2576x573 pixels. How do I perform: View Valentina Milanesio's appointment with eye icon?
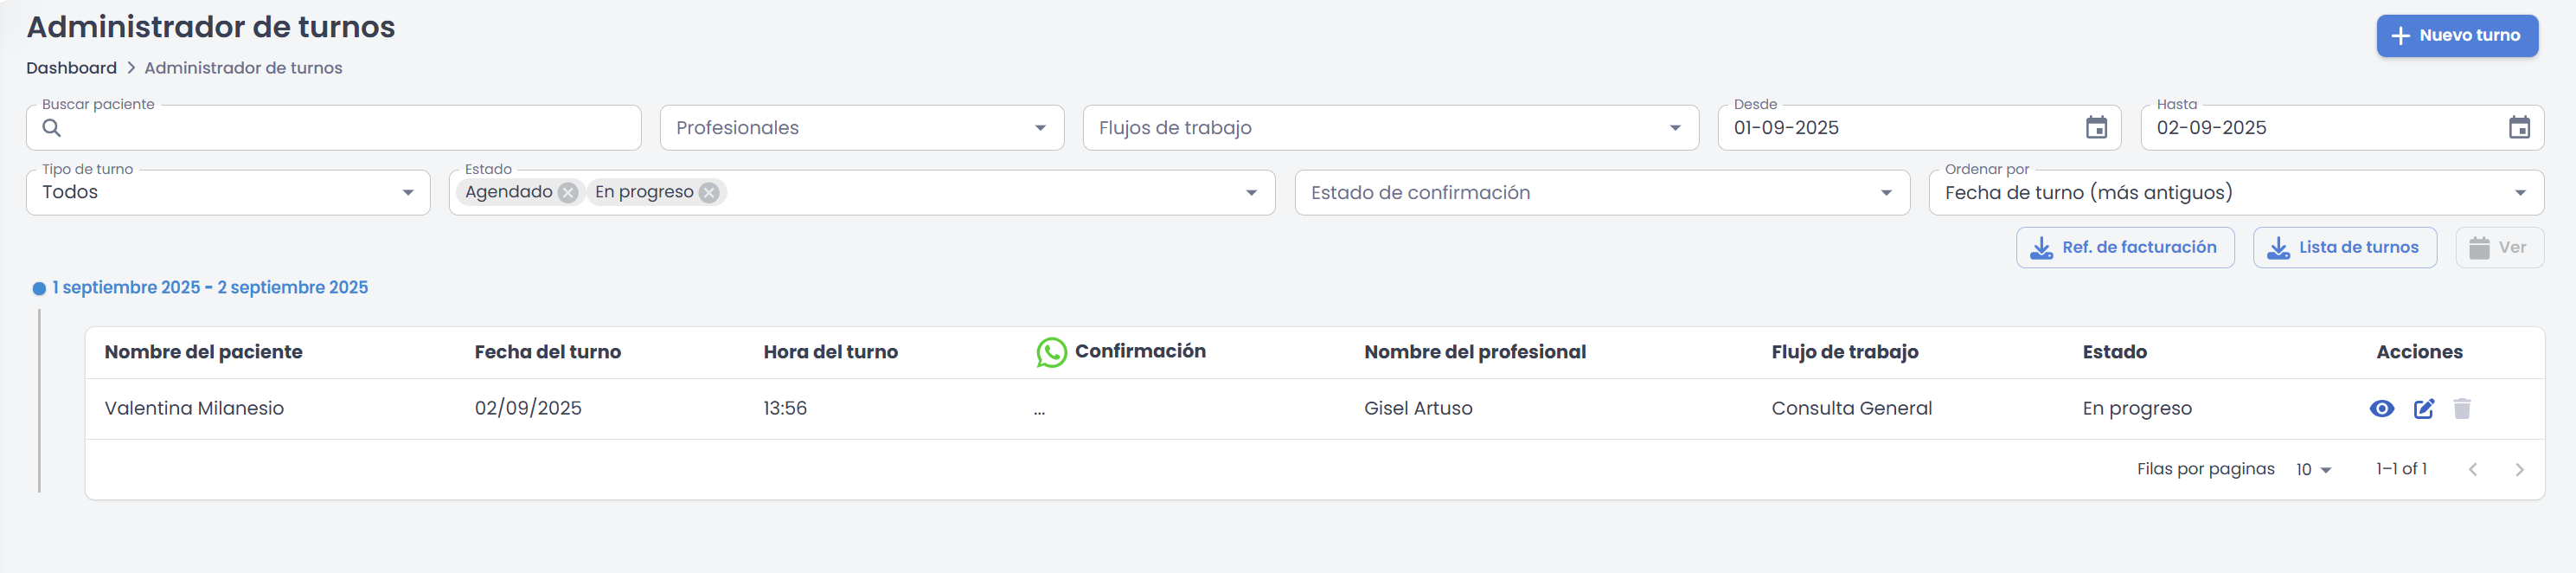click(2381, 408)
